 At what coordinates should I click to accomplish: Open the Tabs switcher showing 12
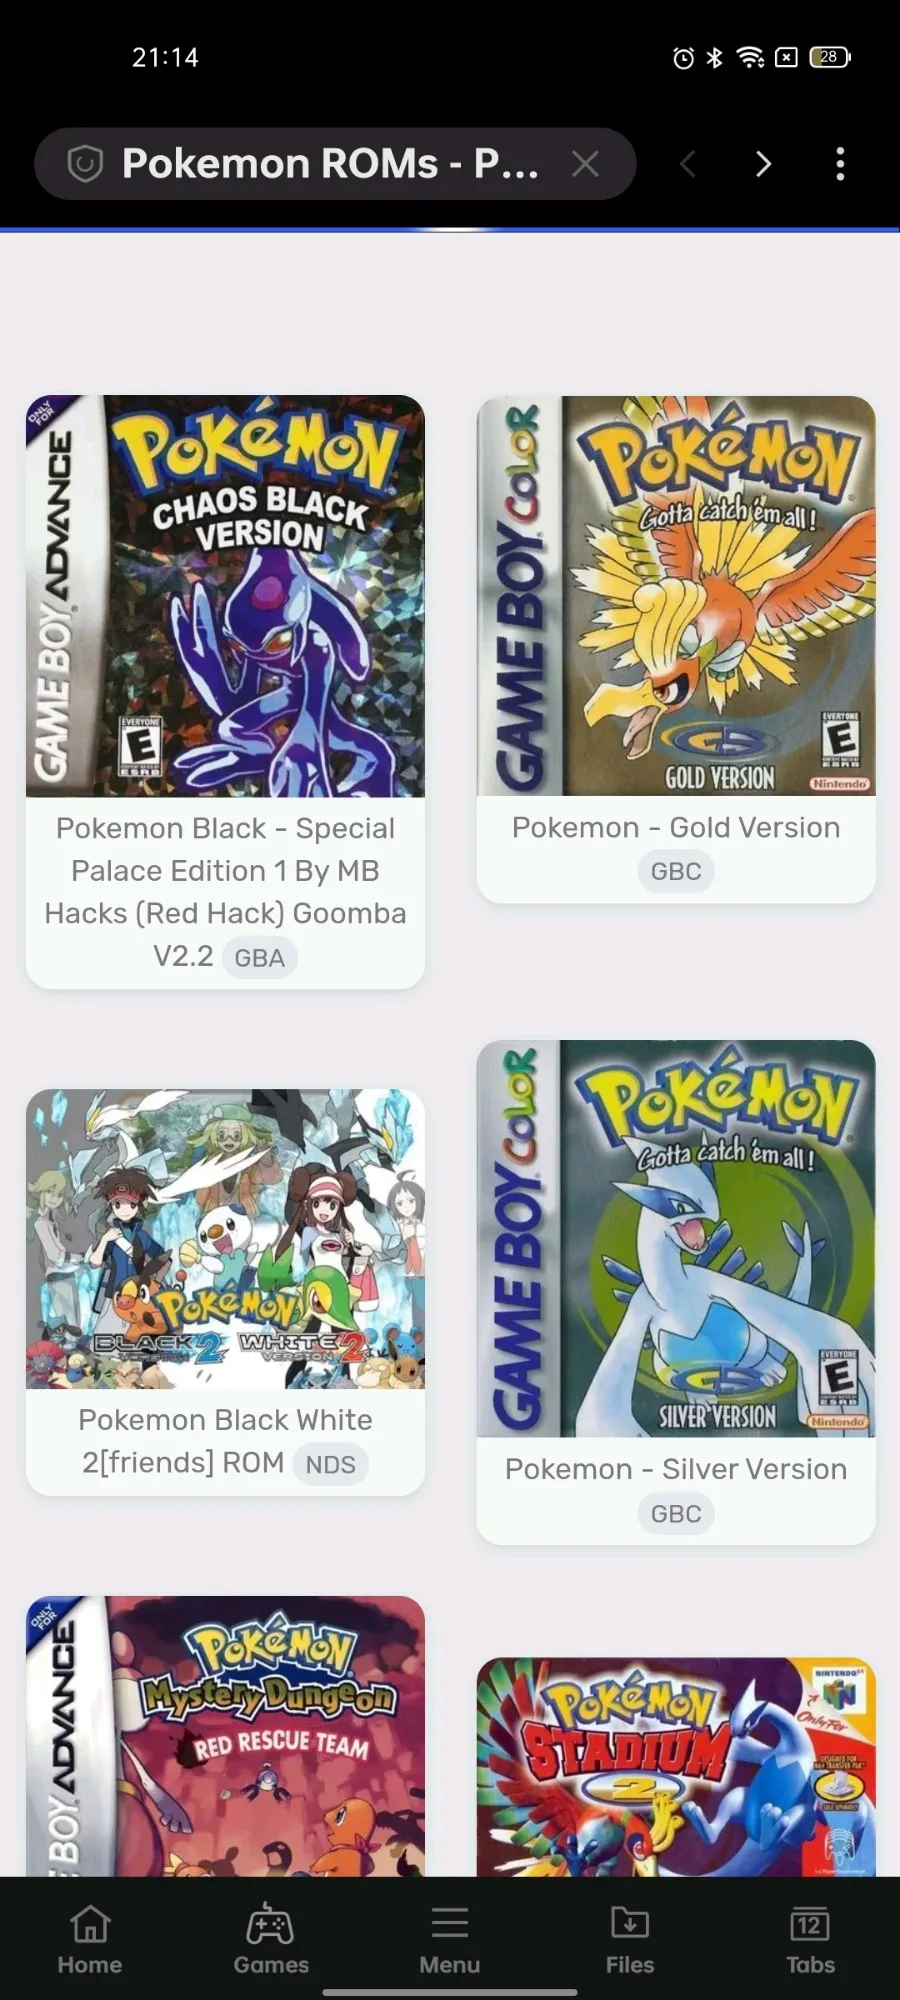[810, 1939]
